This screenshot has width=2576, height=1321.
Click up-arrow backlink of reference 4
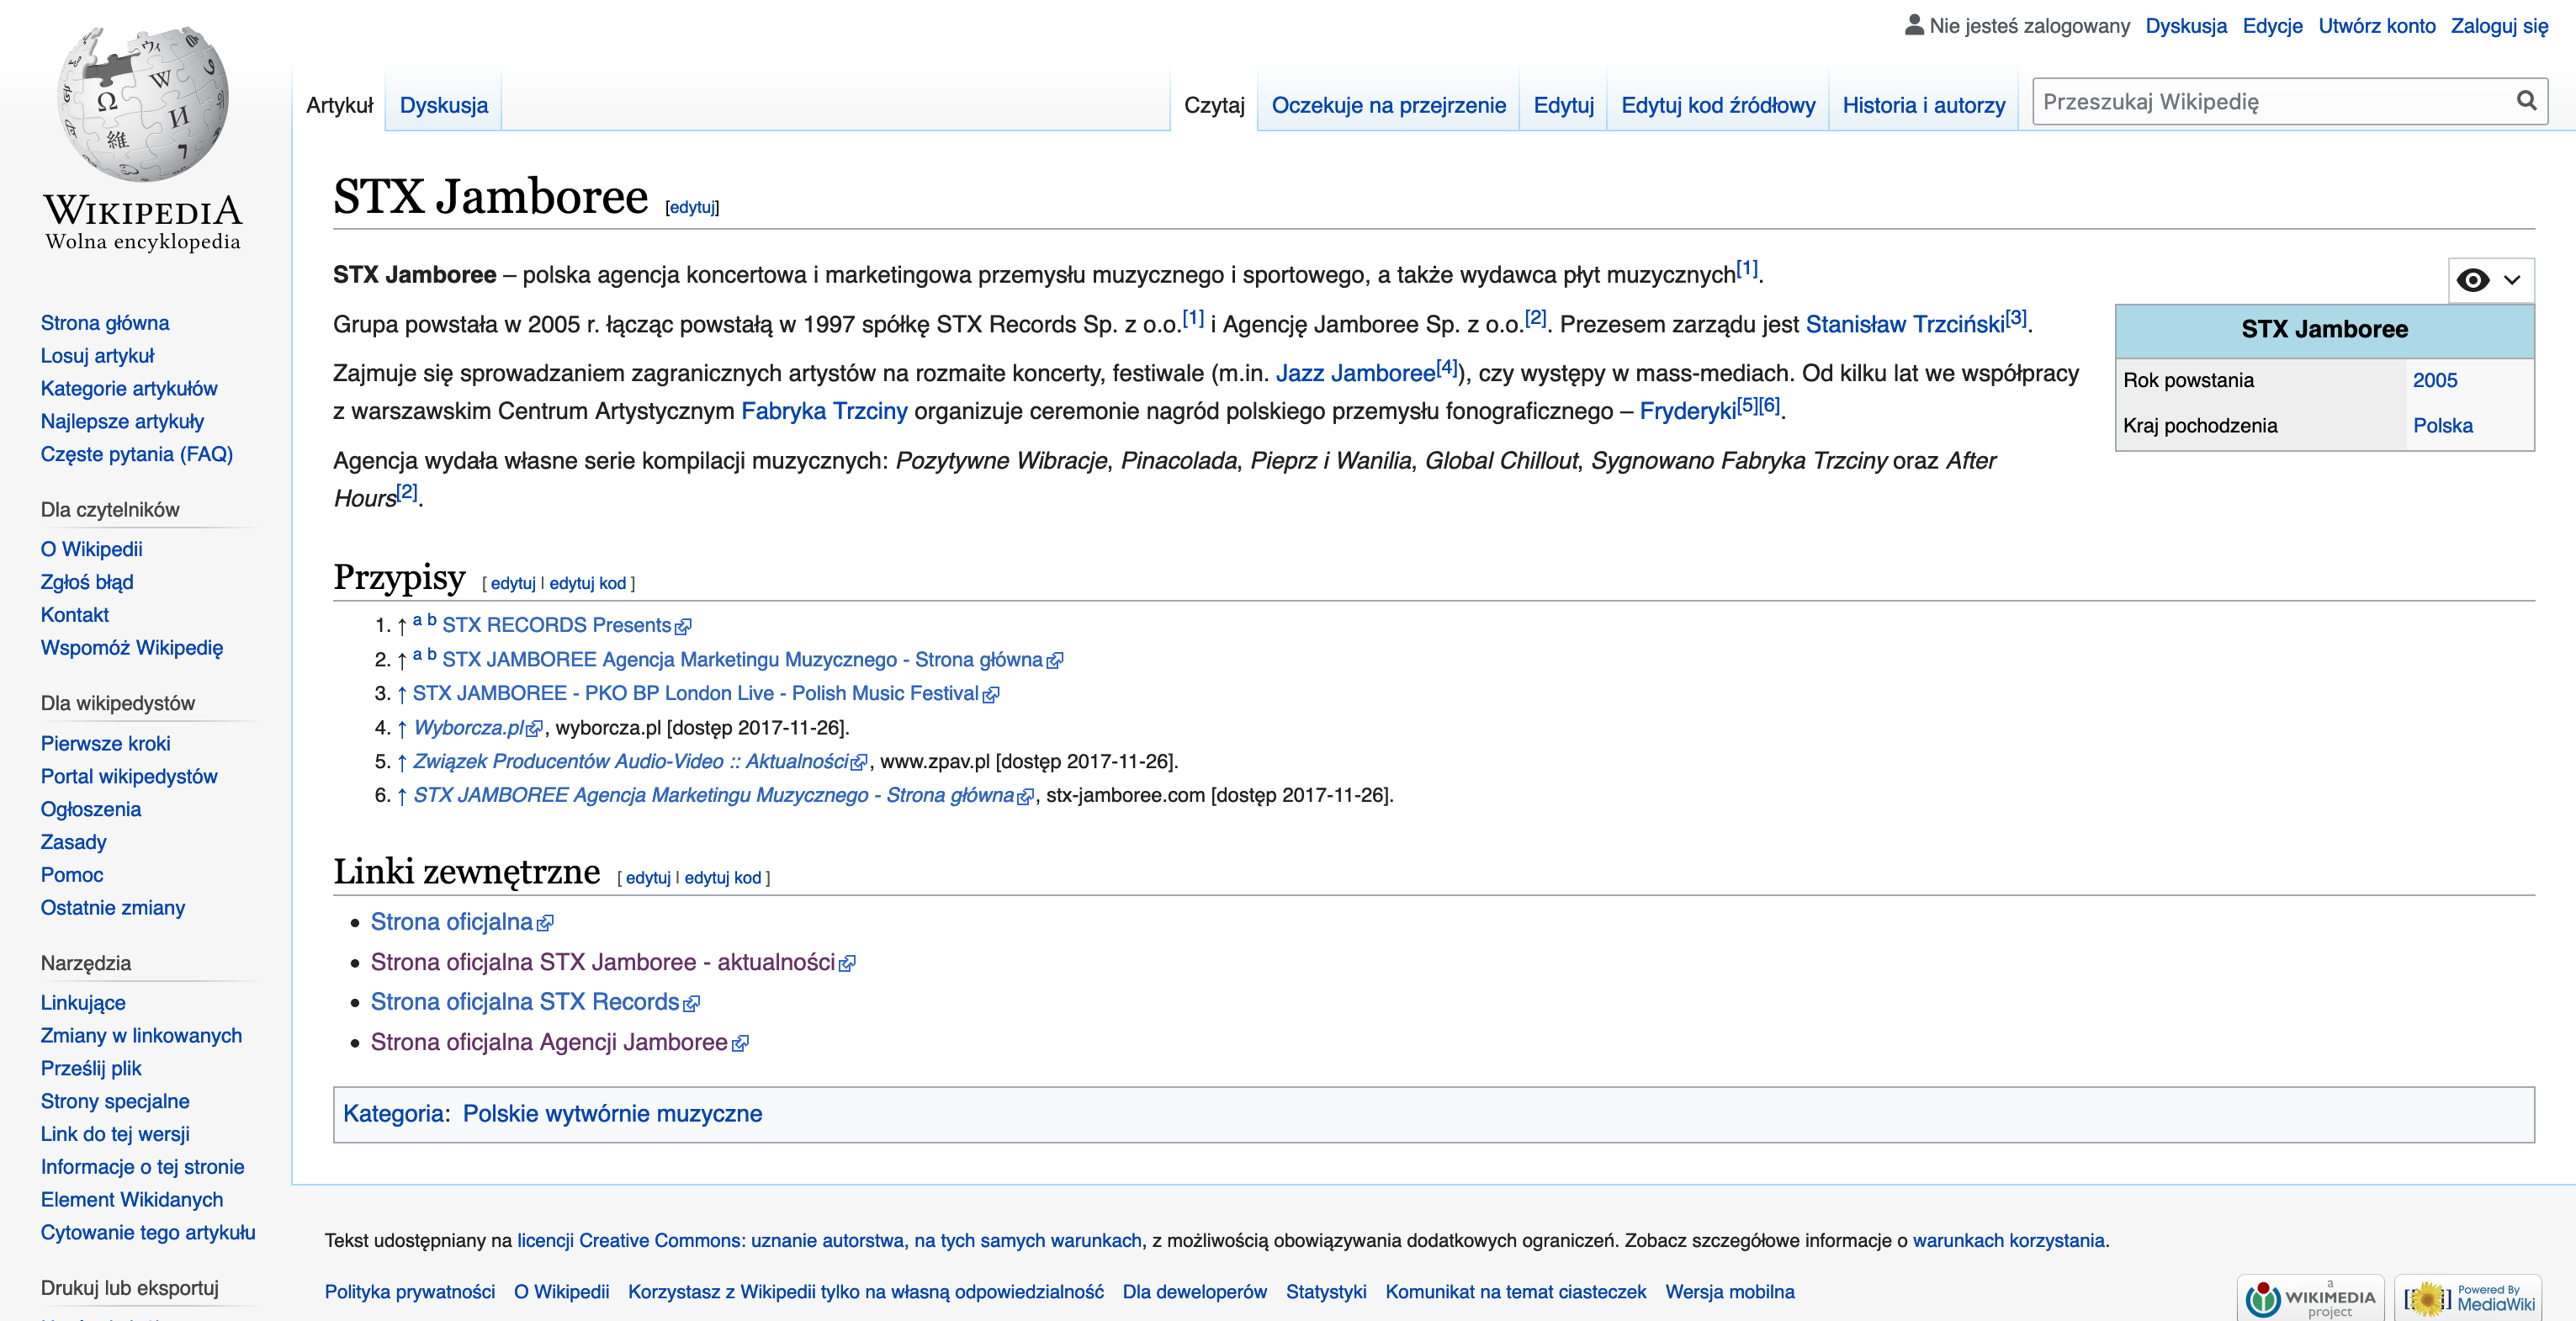pyautogui.click(x=401, y=728)
